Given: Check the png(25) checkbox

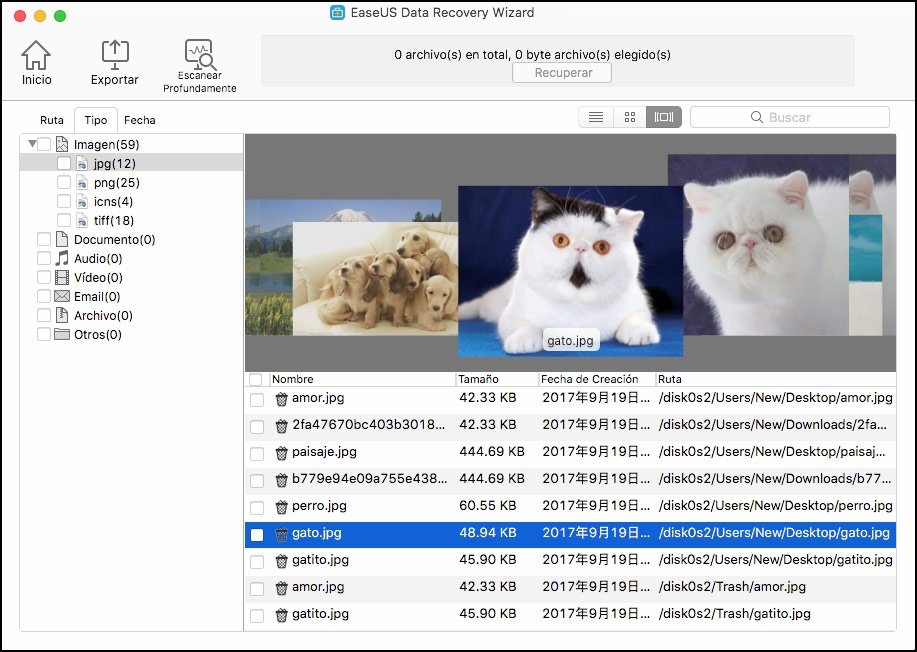Looking at the screenshot, I should [64, 182].
